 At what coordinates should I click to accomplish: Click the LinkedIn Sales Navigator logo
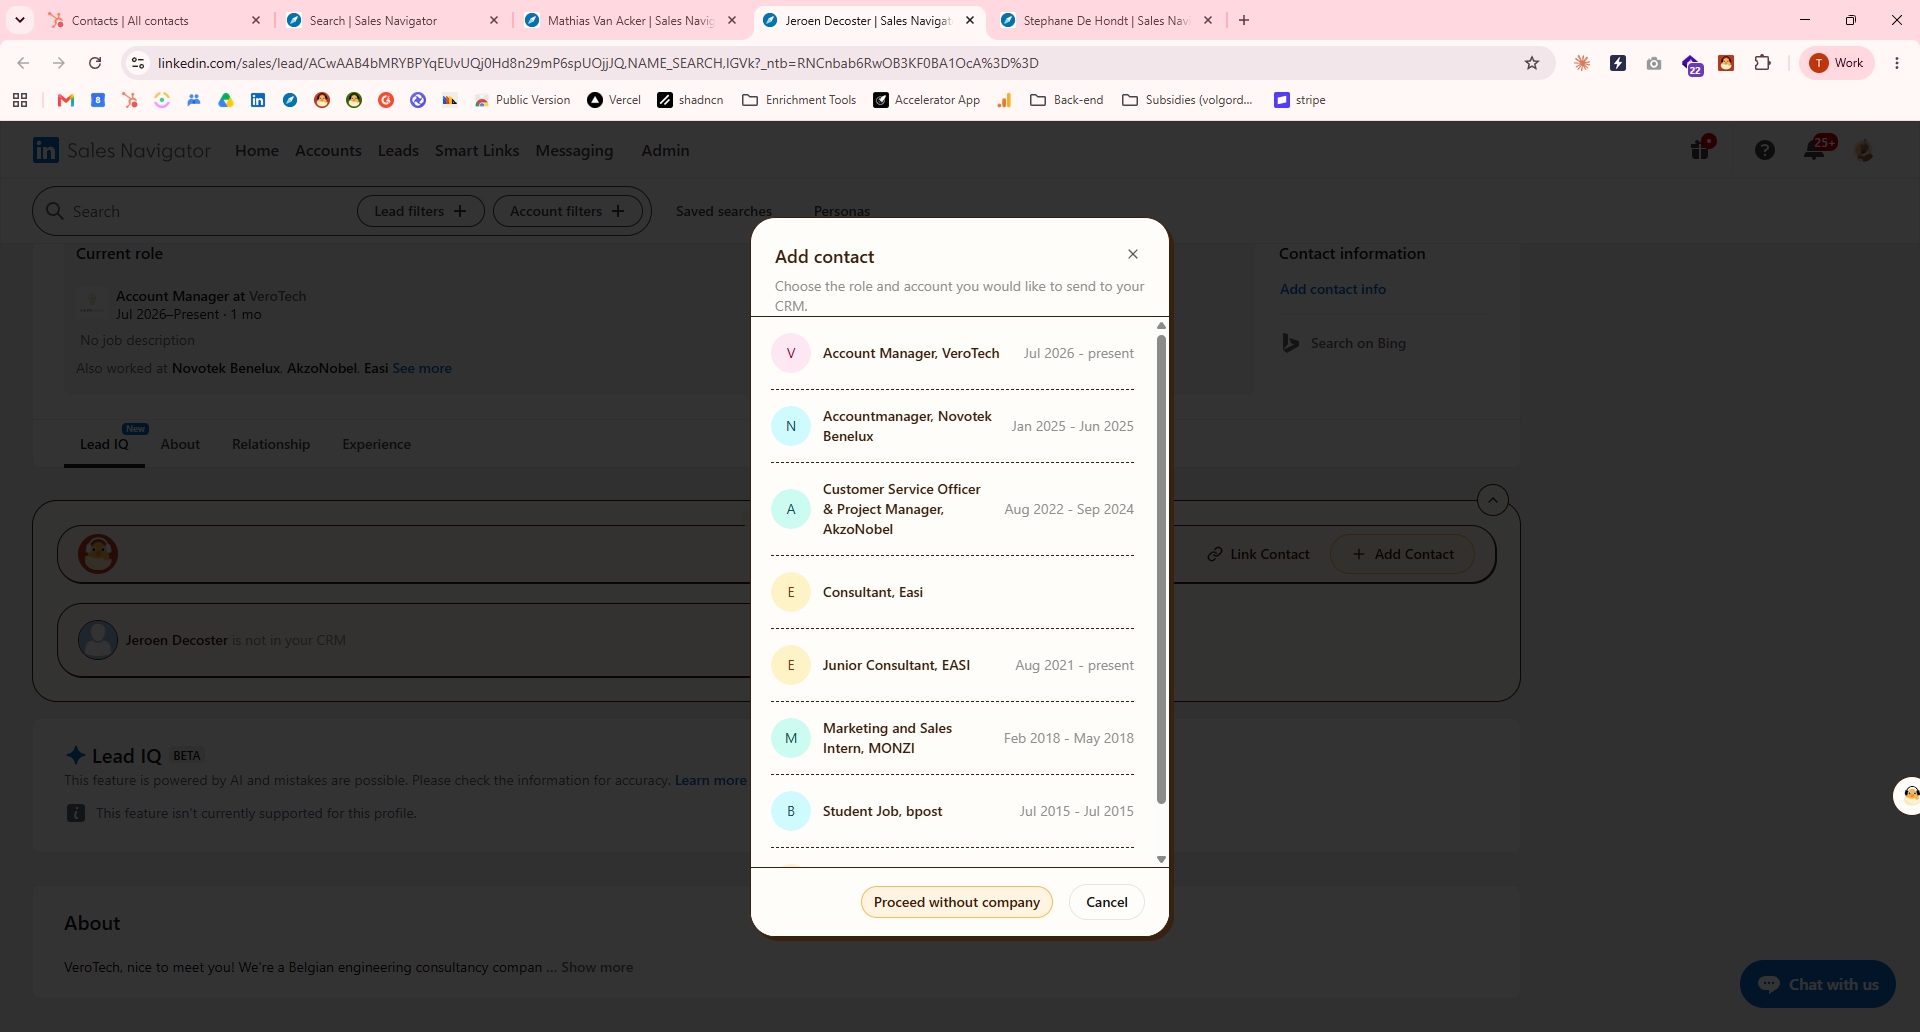122,150
